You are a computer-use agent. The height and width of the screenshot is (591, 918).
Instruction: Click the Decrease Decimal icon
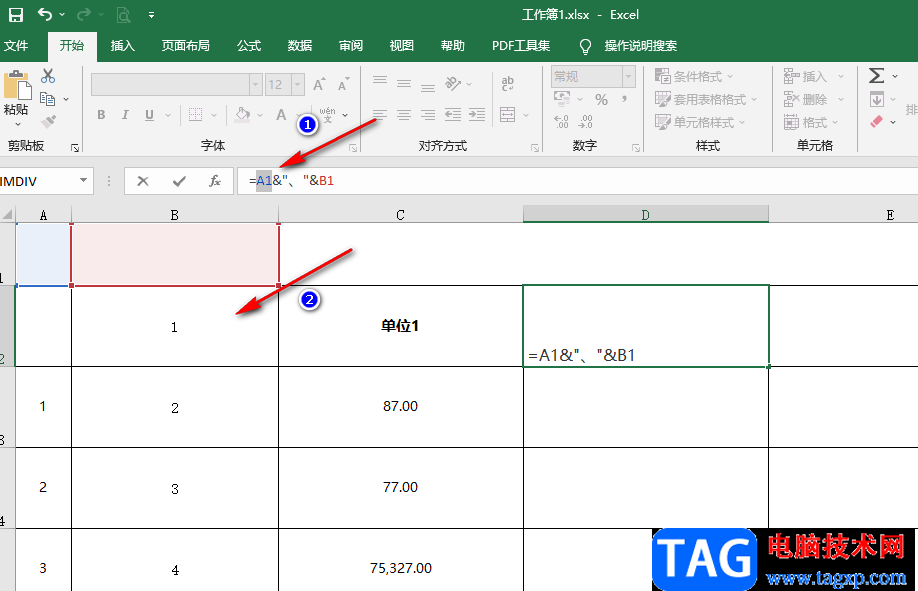tap(585, 122)
